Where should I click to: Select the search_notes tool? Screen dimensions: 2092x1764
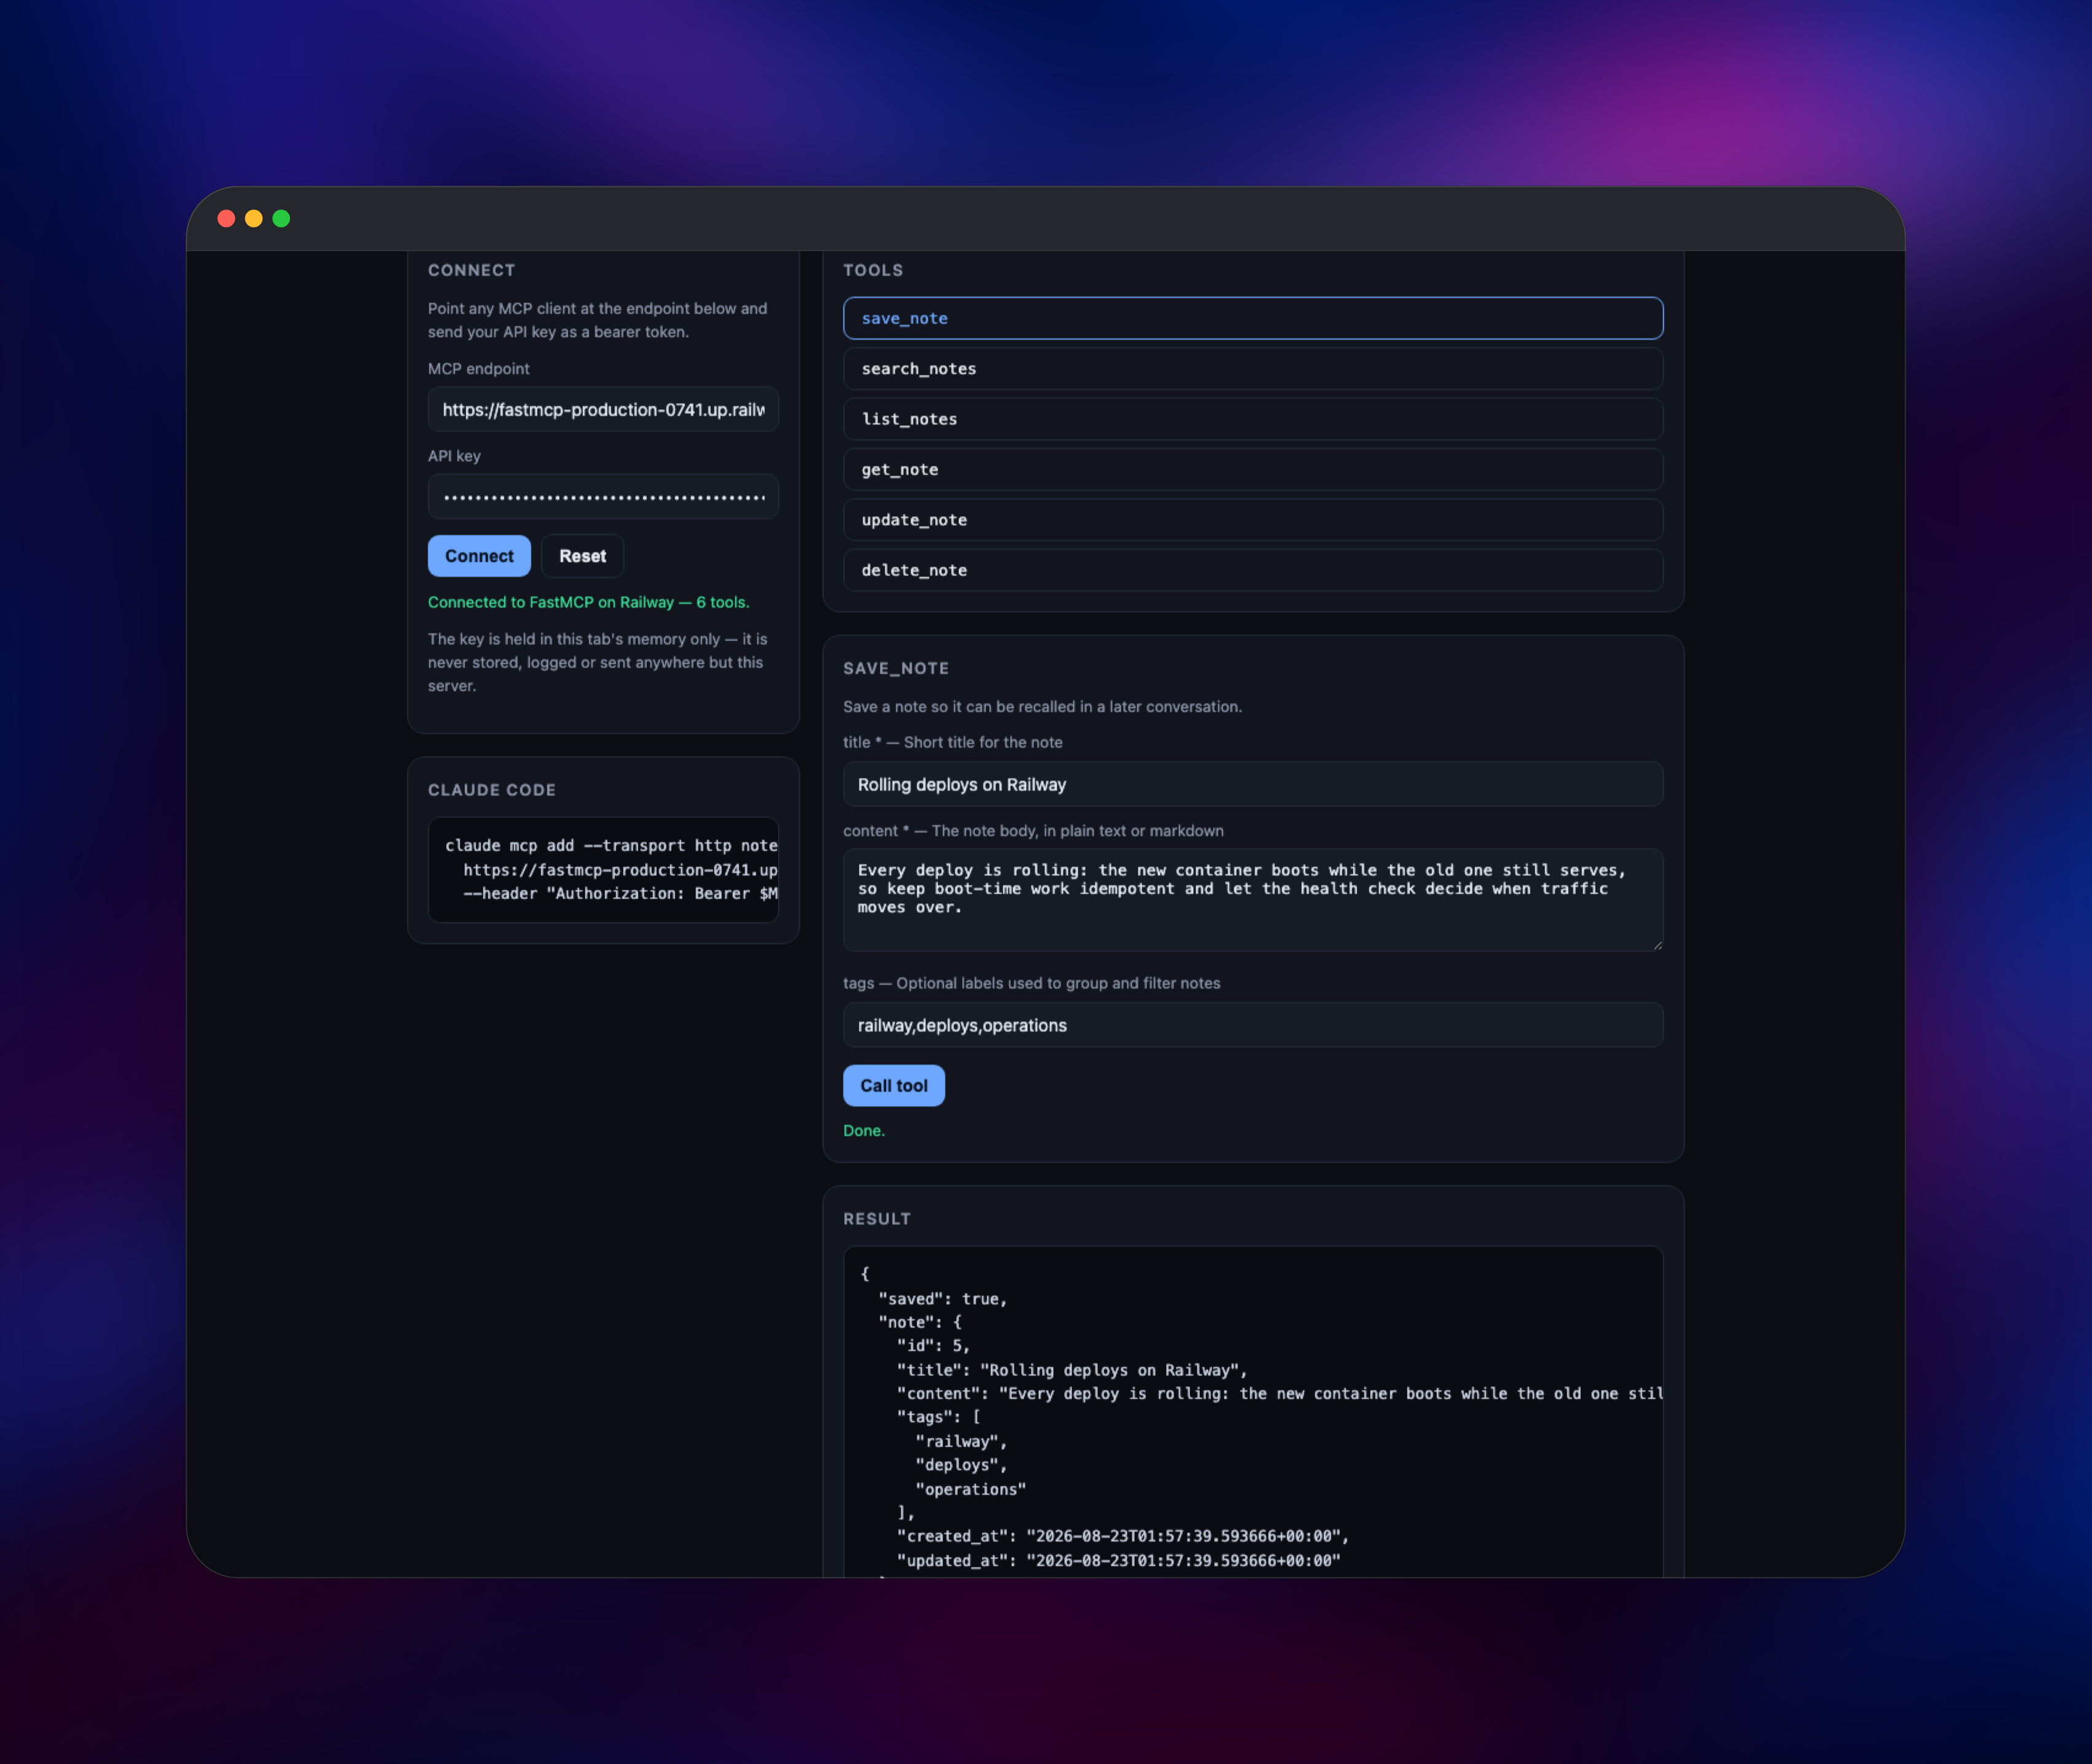coord(1253,369)
